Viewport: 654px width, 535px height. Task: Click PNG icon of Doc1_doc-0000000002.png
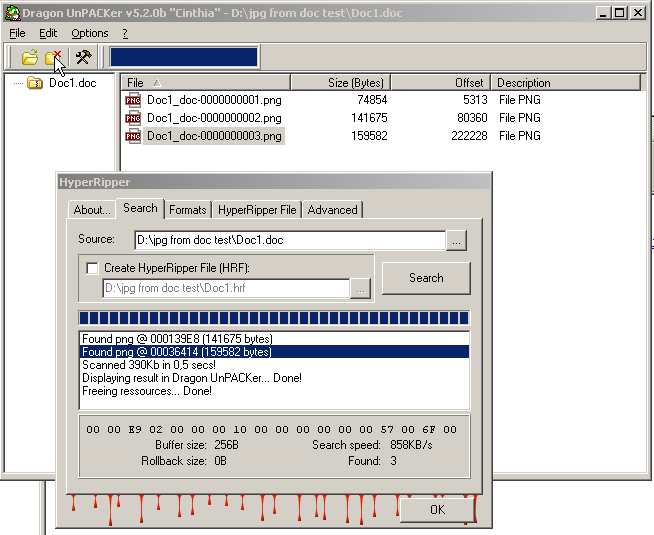pyautogui.click(x=133, y=118)
